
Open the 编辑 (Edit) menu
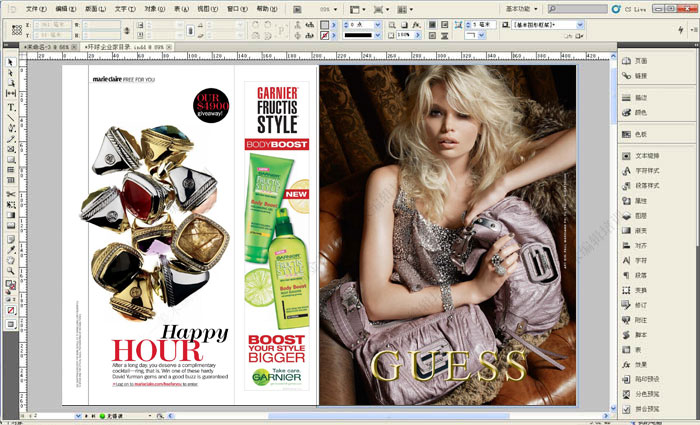66,9
